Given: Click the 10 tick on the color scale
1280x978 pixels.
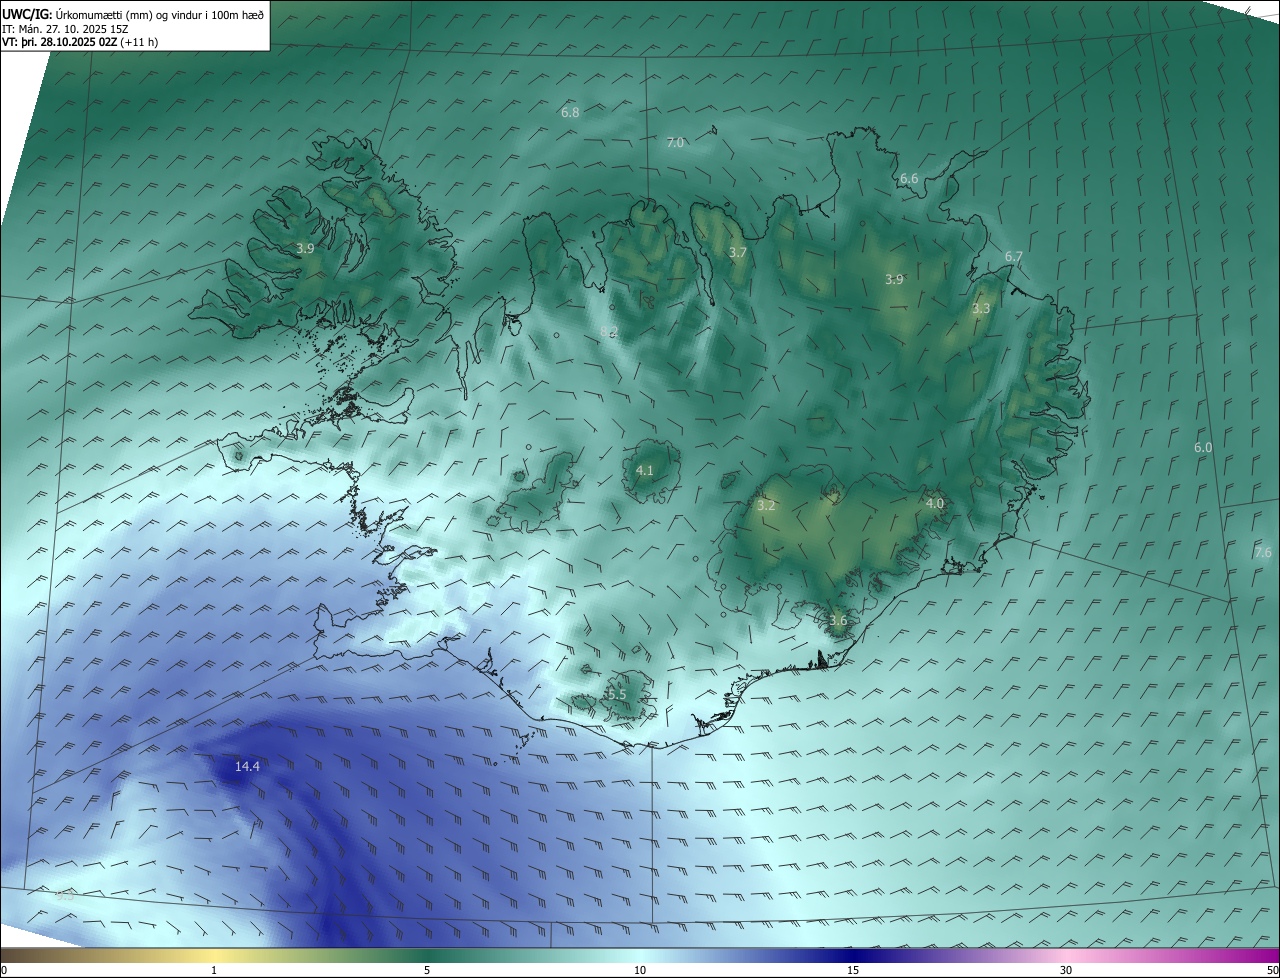Looking at the screenshot, I should [x=640, y=969].
